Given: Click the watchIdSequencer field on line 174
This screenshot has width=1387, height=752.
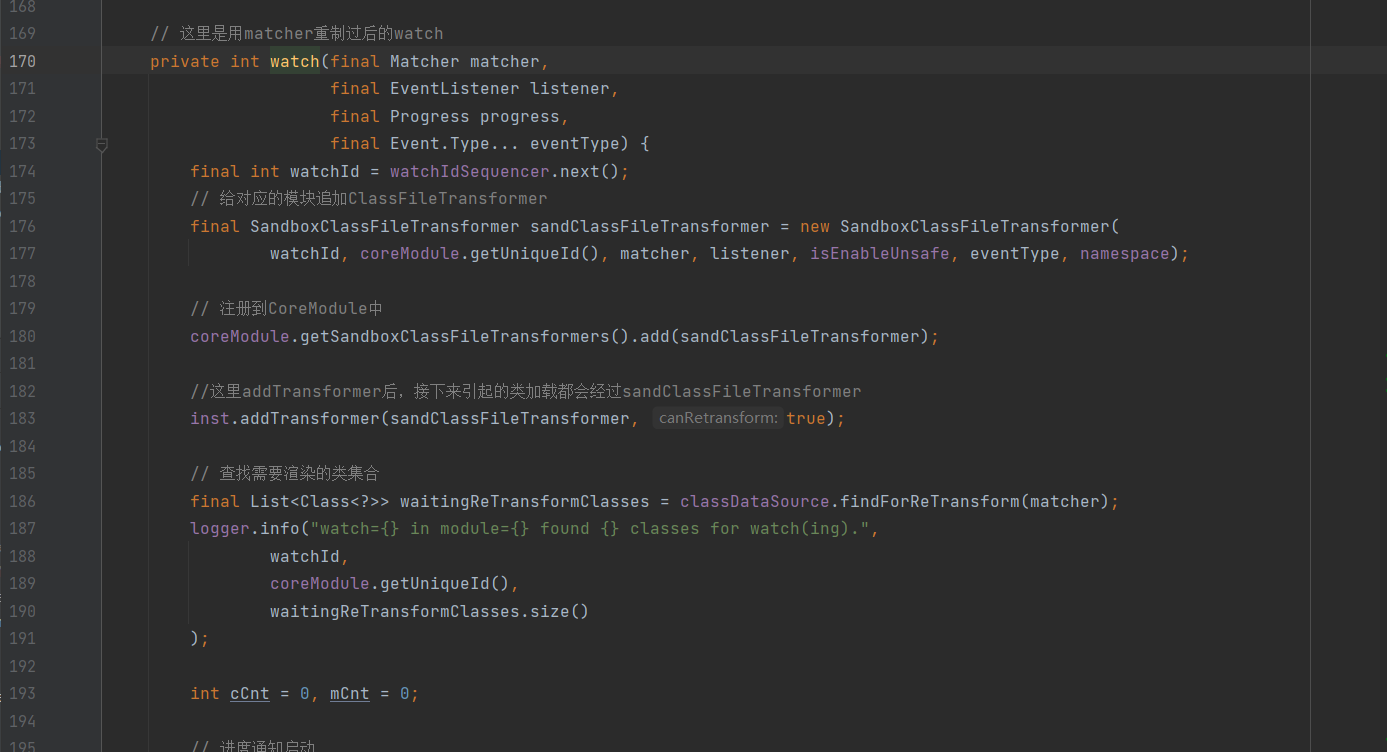Looking at the screenshot, I should tap(469, 171).
